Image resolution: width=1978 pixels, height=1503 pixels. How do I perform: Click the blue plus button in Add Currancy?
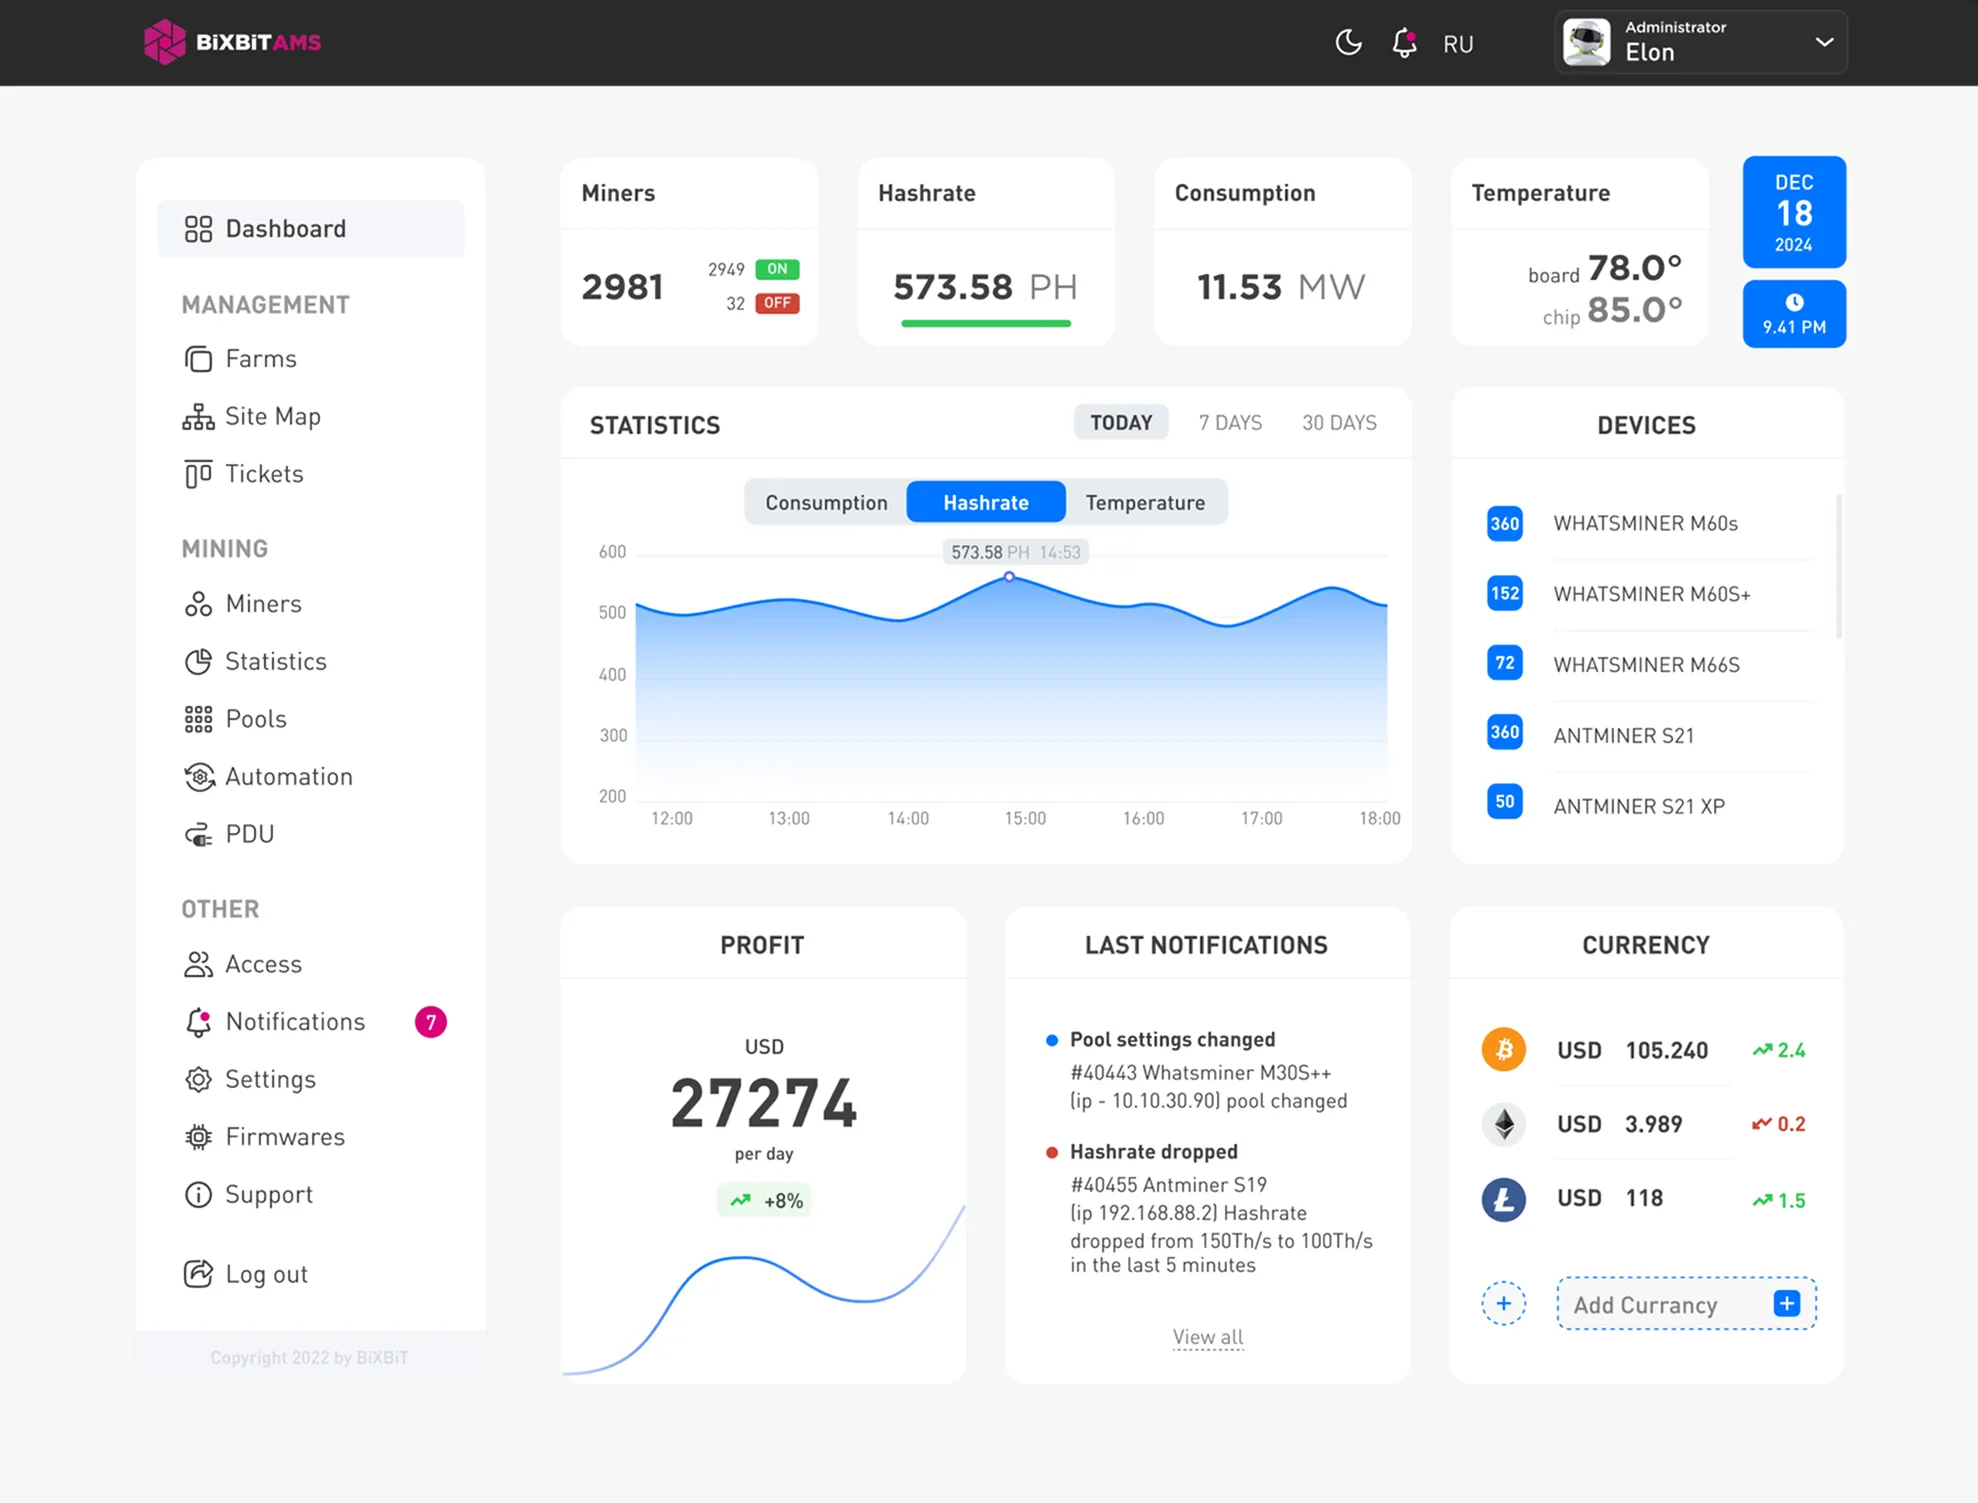pos(1787,1304)
